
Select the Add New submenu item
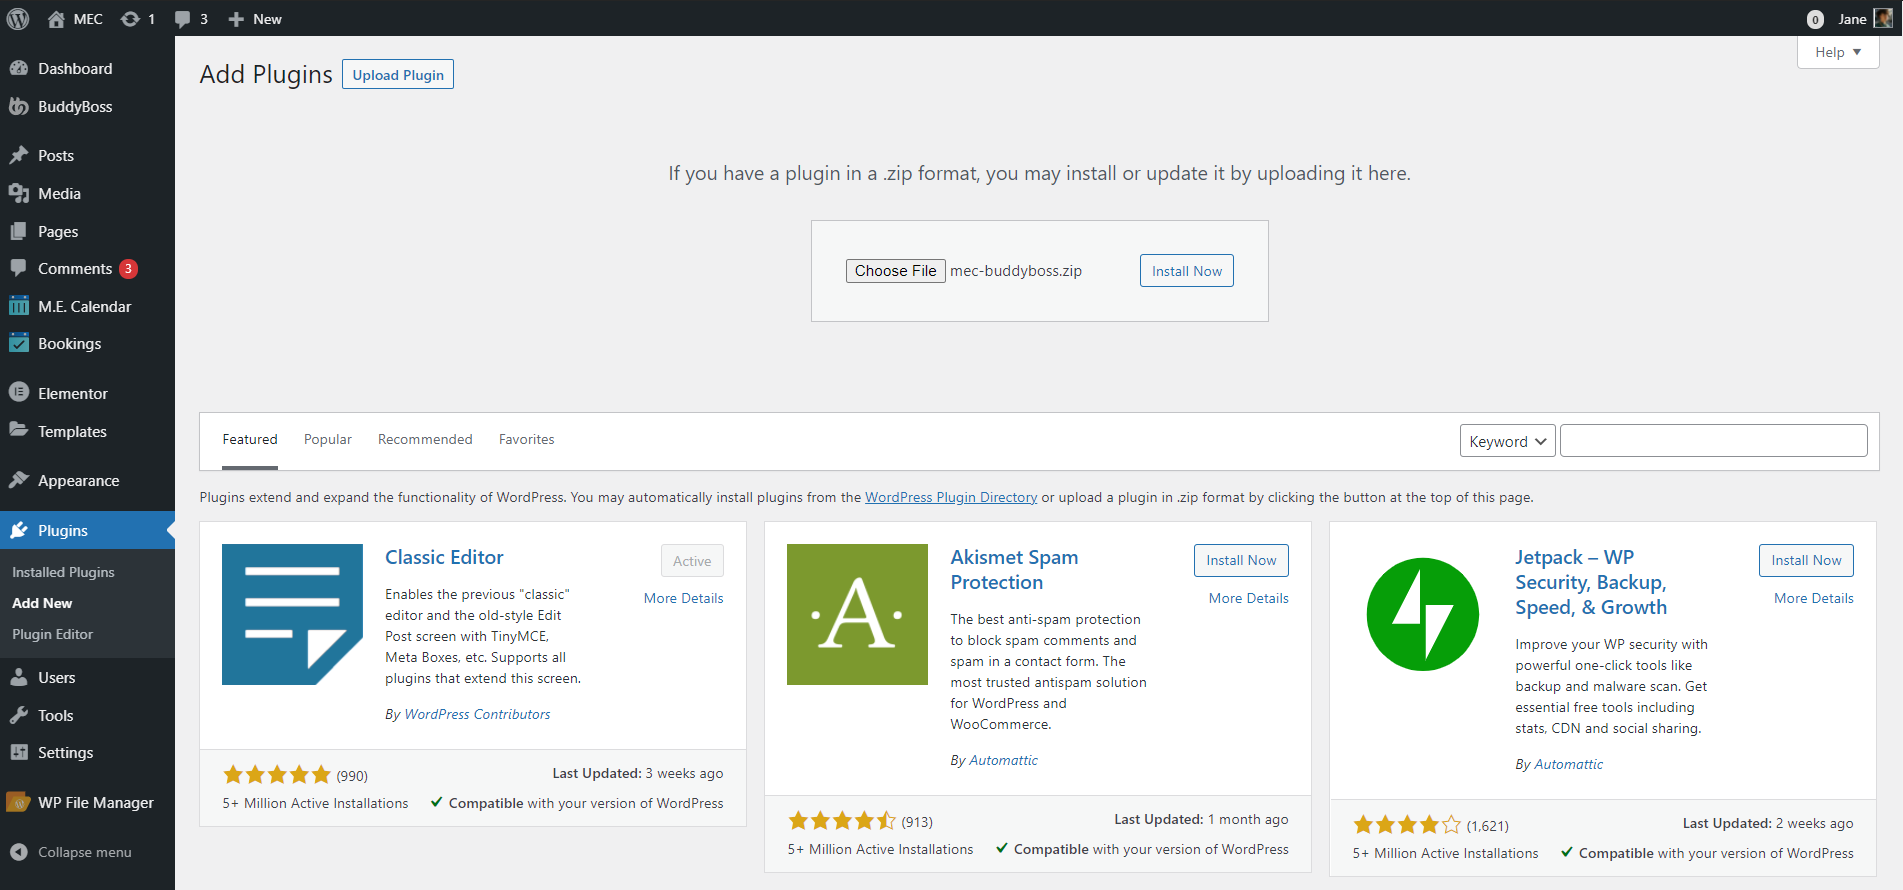click(42, 603)
